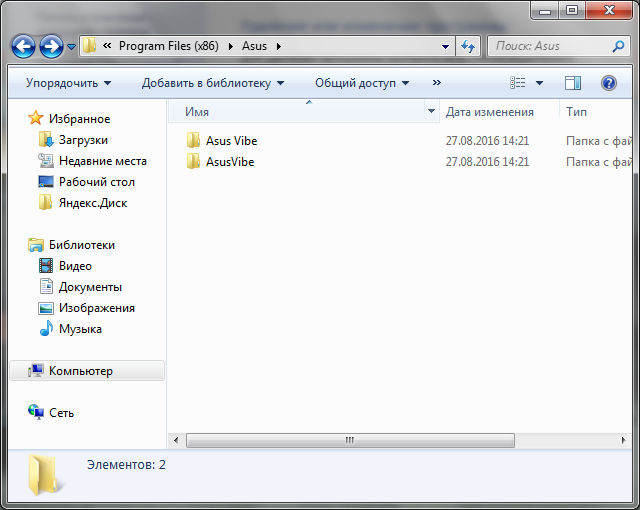The height and width of the screenshot is (510, 640).
Task: Click the AsusVibe folder icon
Action: (x=193, y=161)
